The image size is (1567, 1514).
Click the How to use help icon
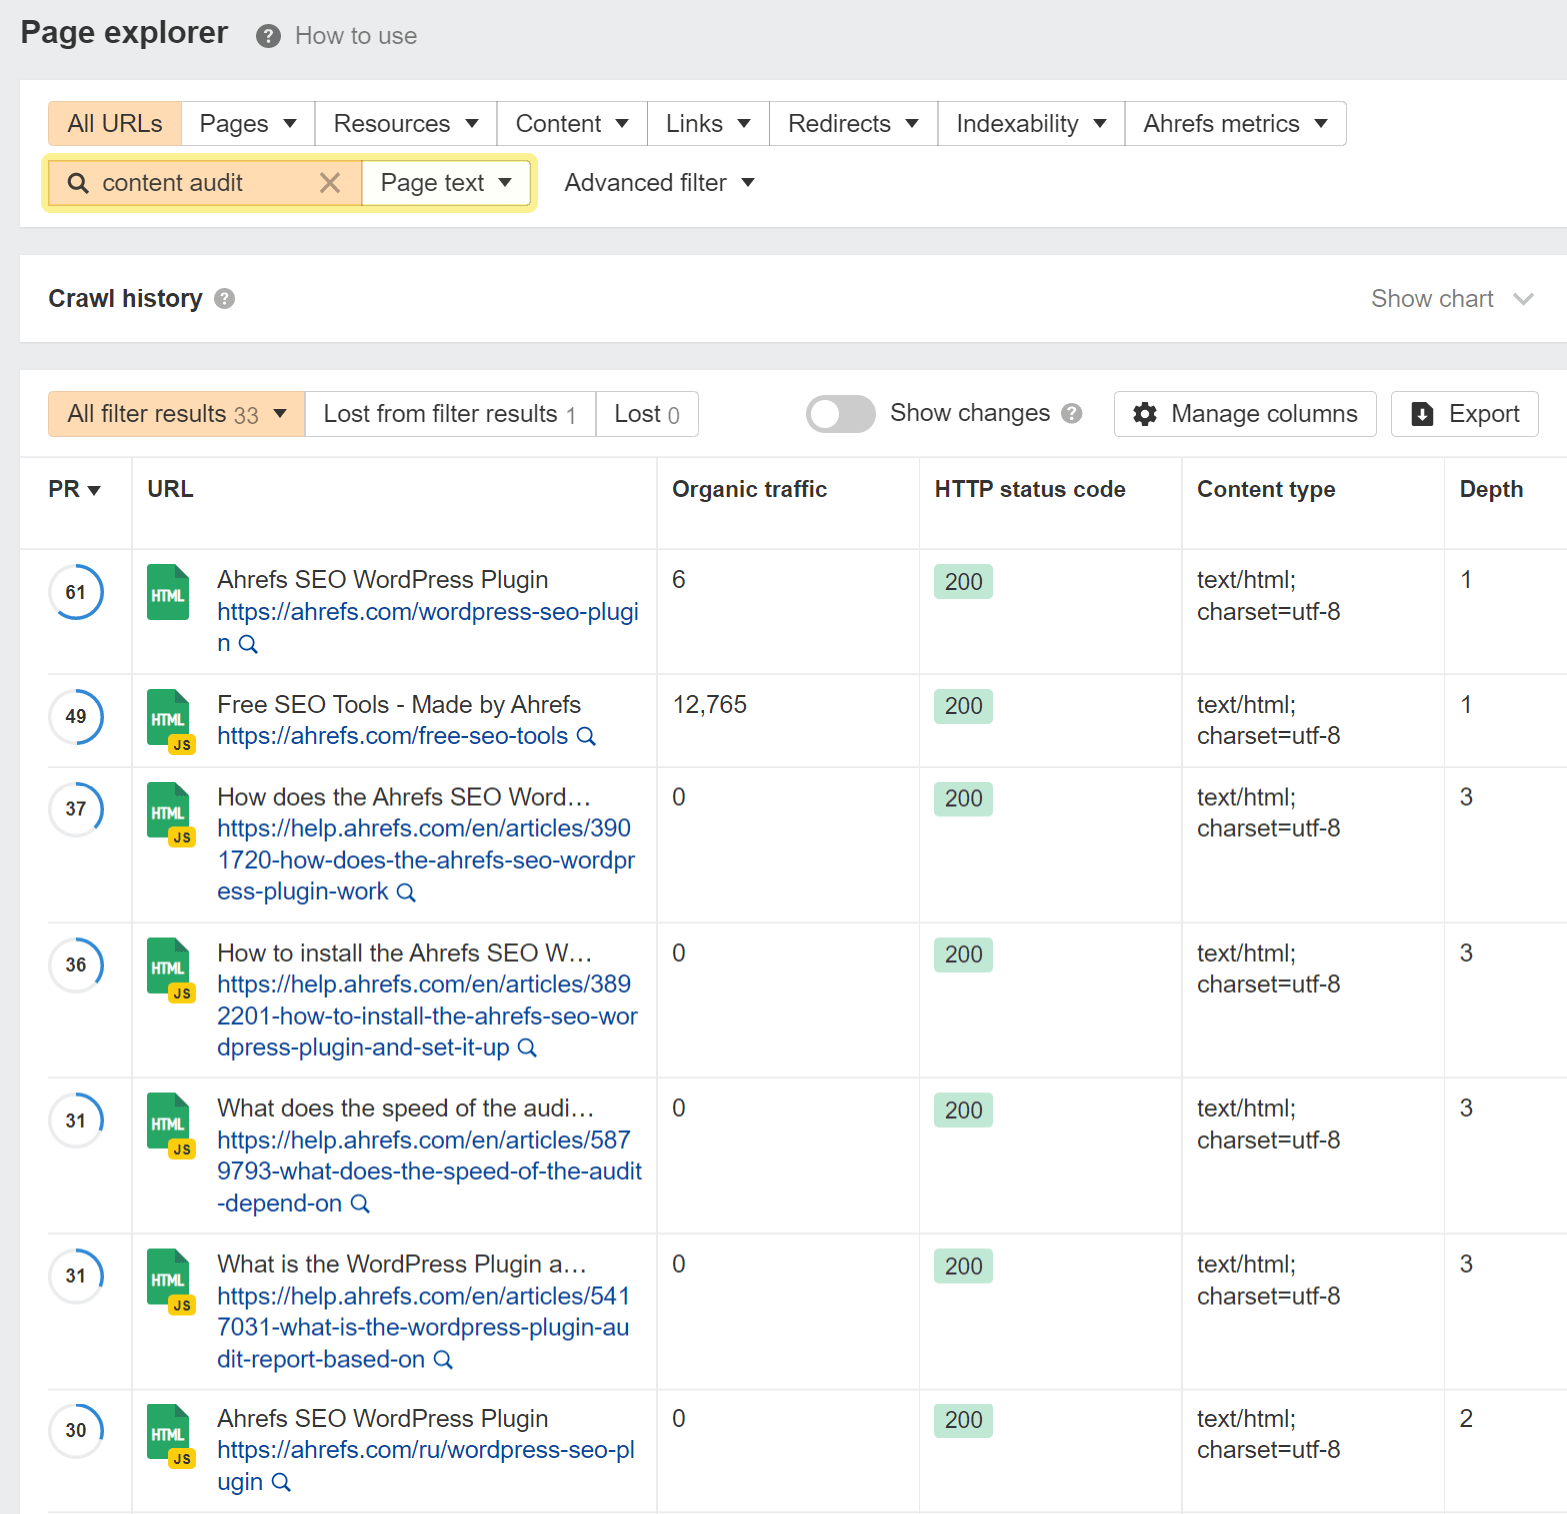tap(267, 36)
